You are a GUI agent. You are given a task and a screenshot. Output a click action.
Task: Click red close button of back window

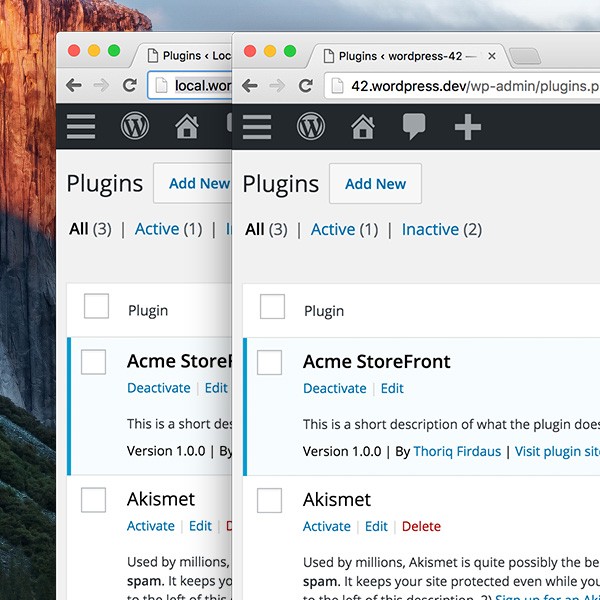click(x=74, y=51)
